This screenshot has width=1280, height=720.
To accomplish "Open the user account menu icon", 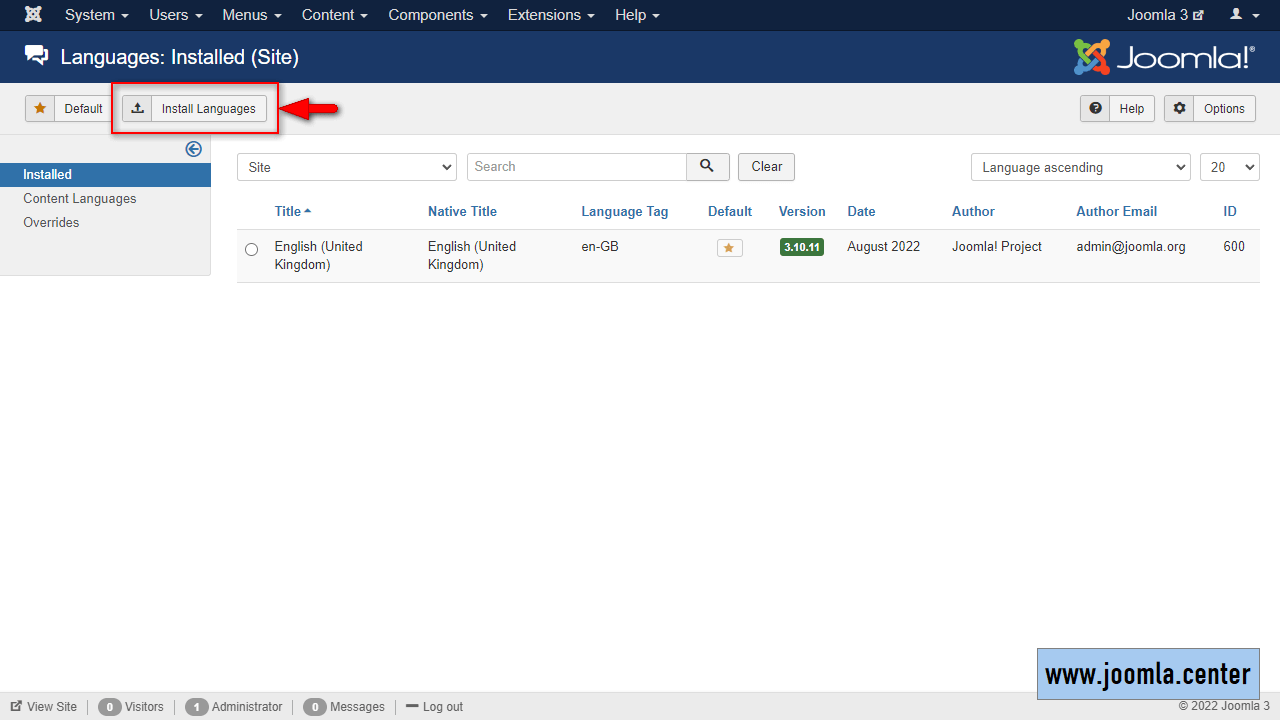I will pos(1244,15).
